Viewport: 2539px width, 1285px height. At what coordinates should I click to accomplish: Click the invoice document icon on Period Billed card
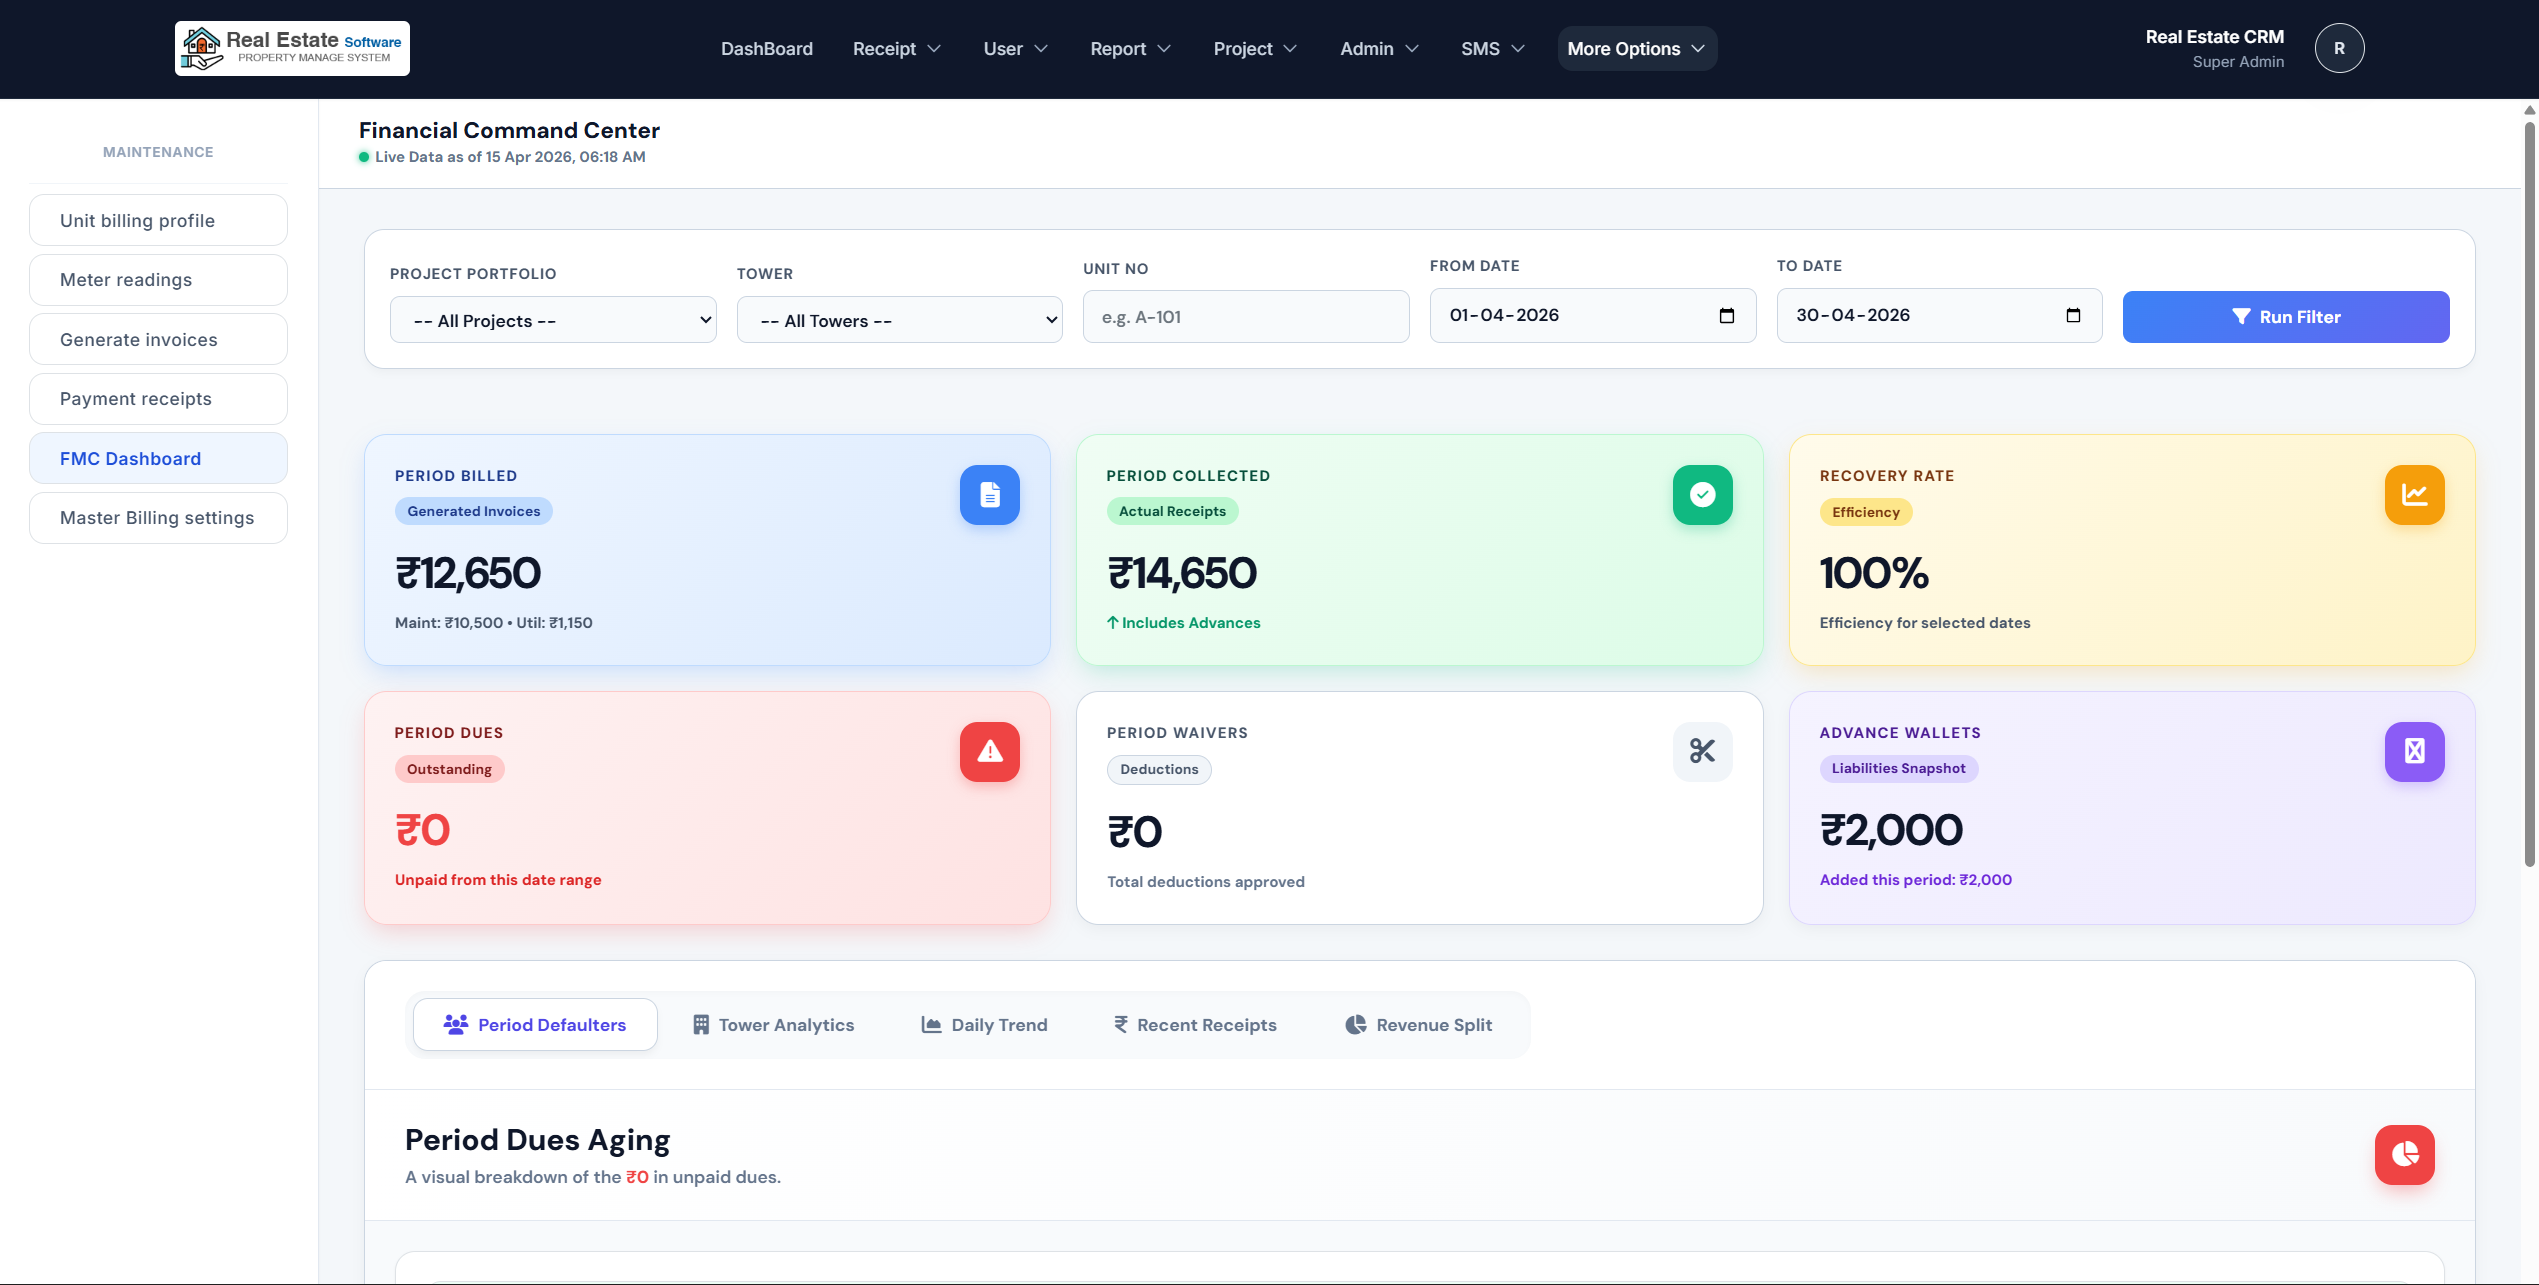989,494
